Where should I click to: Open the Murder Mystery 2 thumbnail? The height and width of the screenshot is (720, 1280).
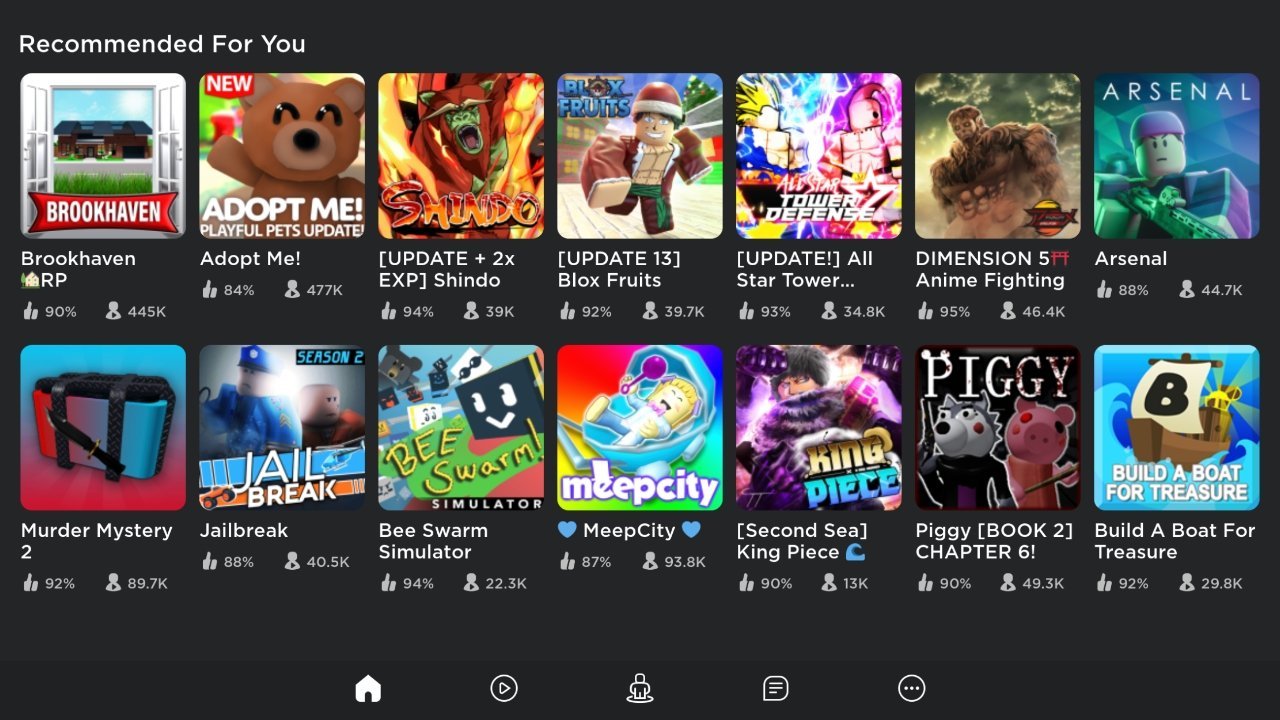point(103,428)
